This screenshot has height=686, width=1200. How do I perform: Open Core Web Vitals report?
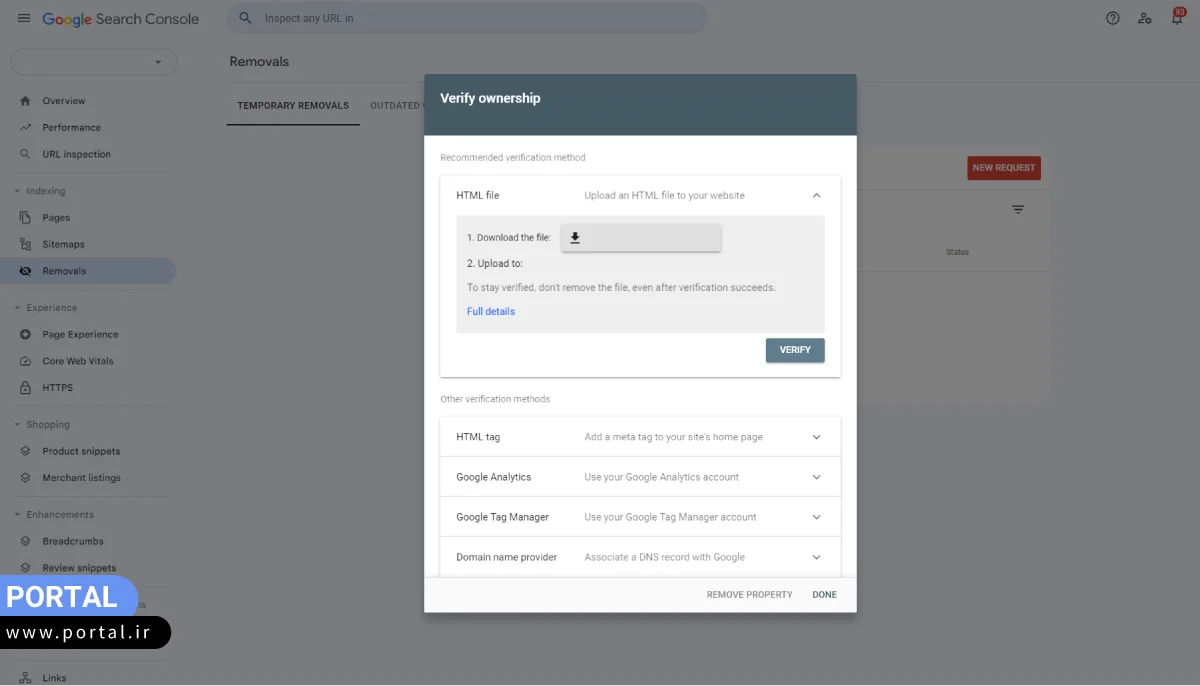78,361
